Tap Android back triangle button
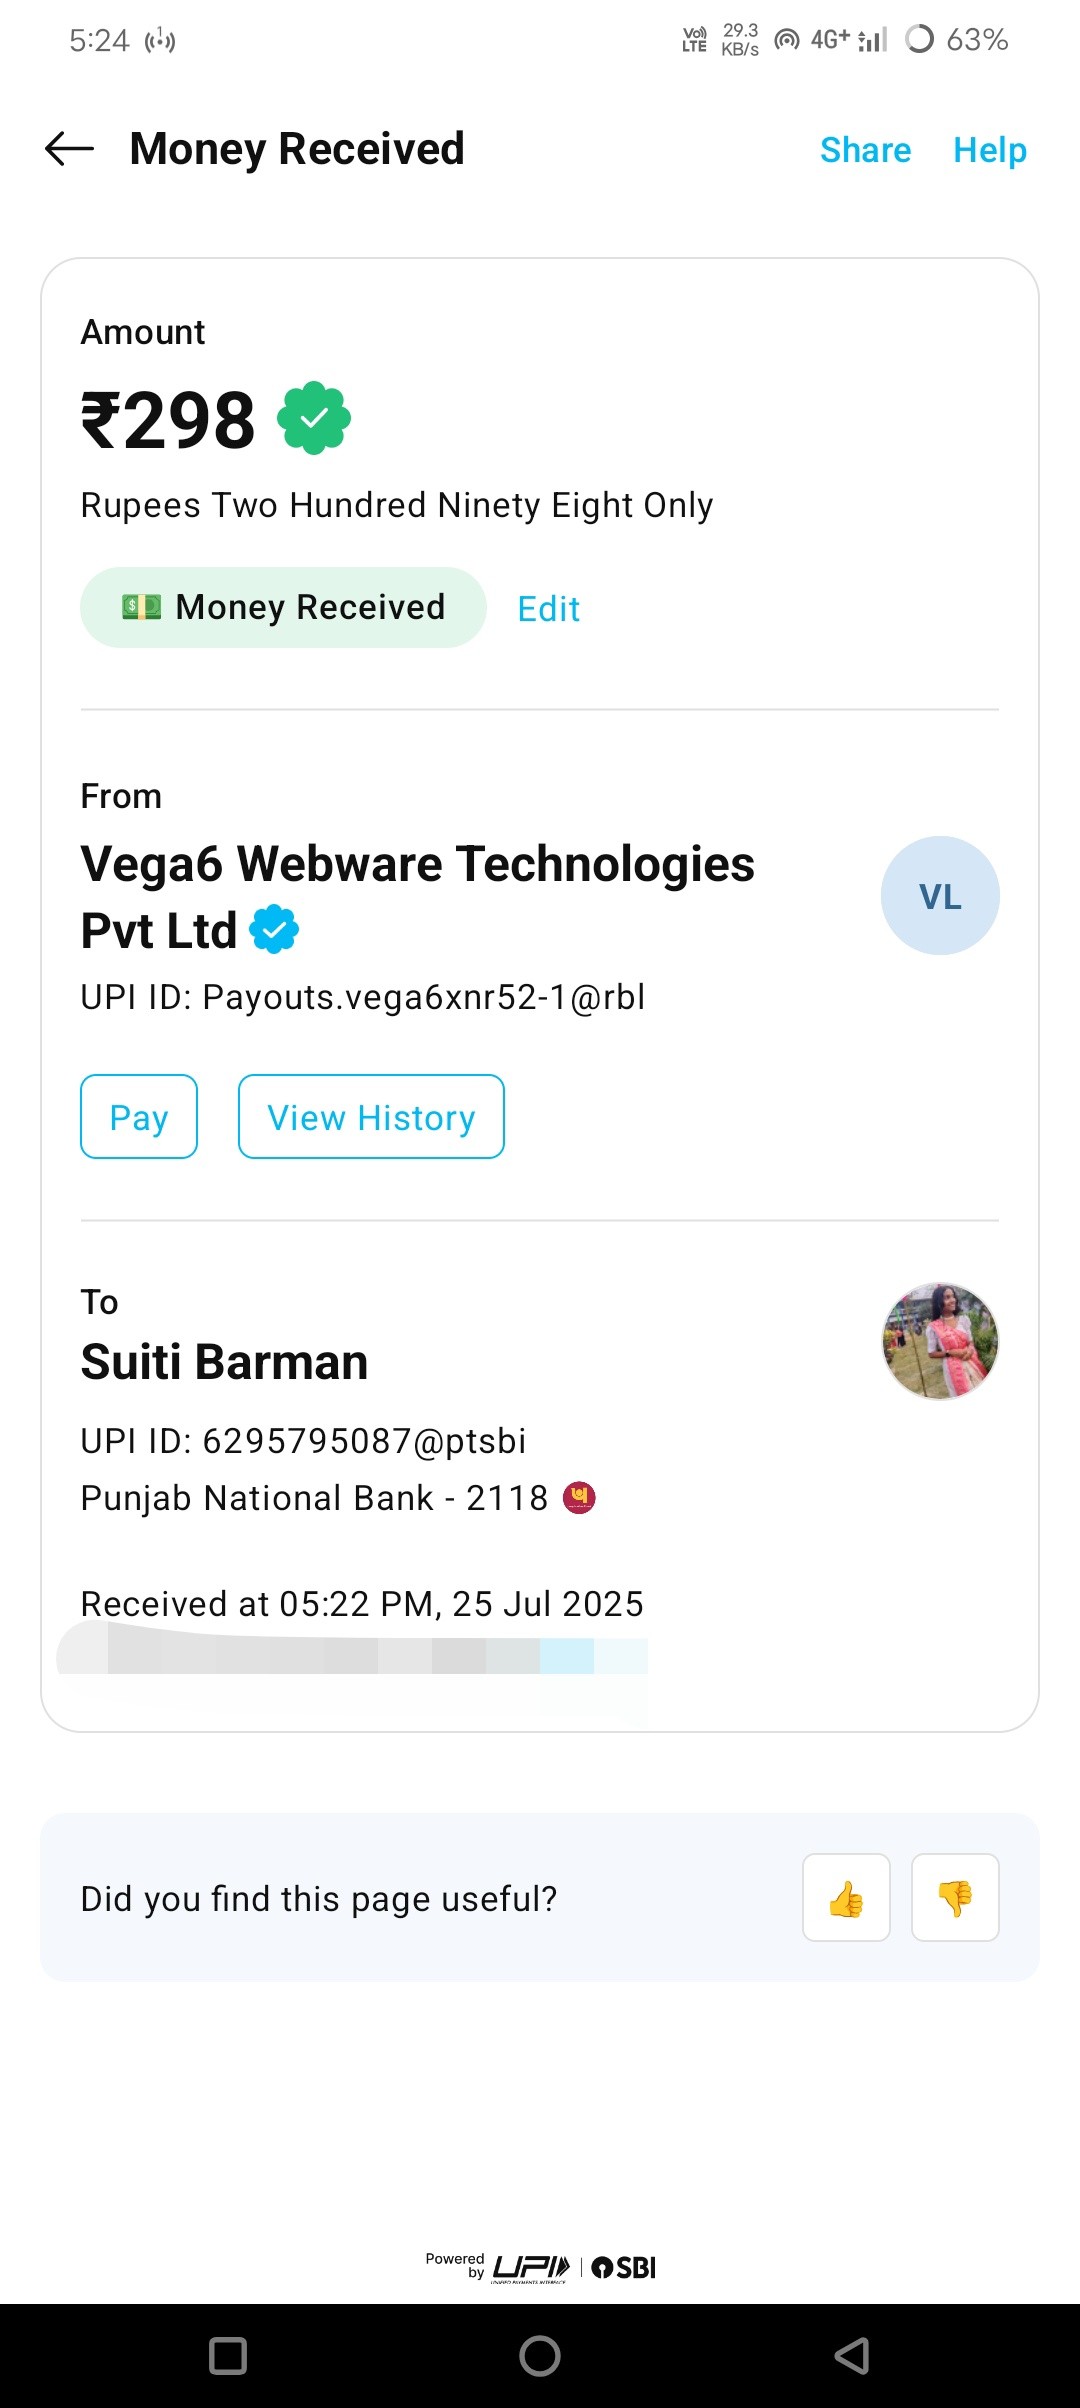 [852, 2355]
